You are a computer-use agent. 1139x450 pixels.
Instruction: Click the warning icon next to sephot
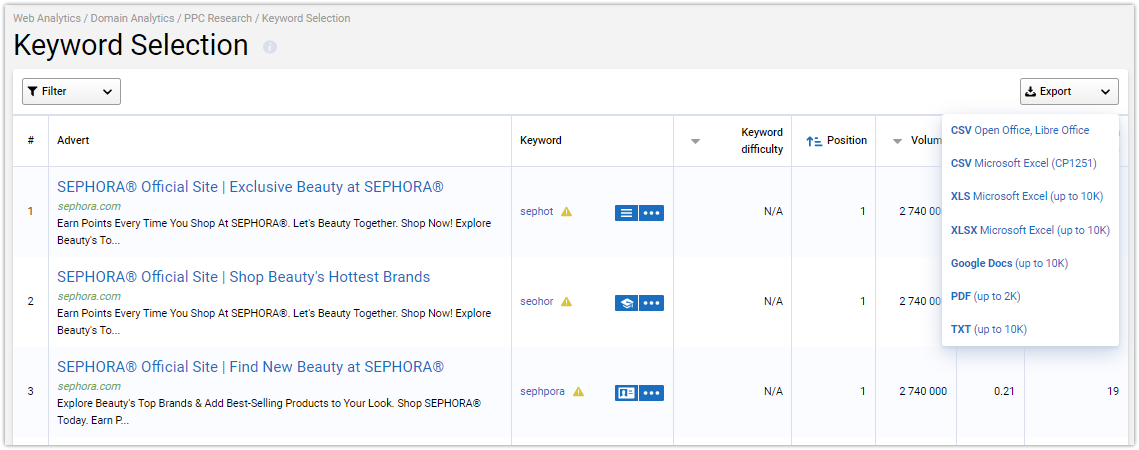click(567, 212)
